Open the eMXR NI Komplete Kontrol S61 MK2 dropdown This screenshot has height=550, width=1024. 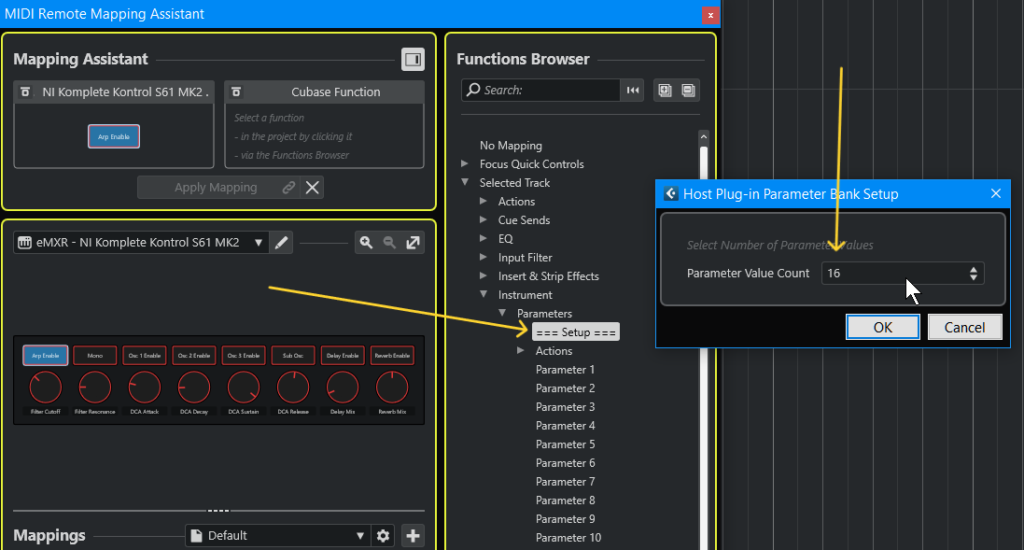pos(140,242)
